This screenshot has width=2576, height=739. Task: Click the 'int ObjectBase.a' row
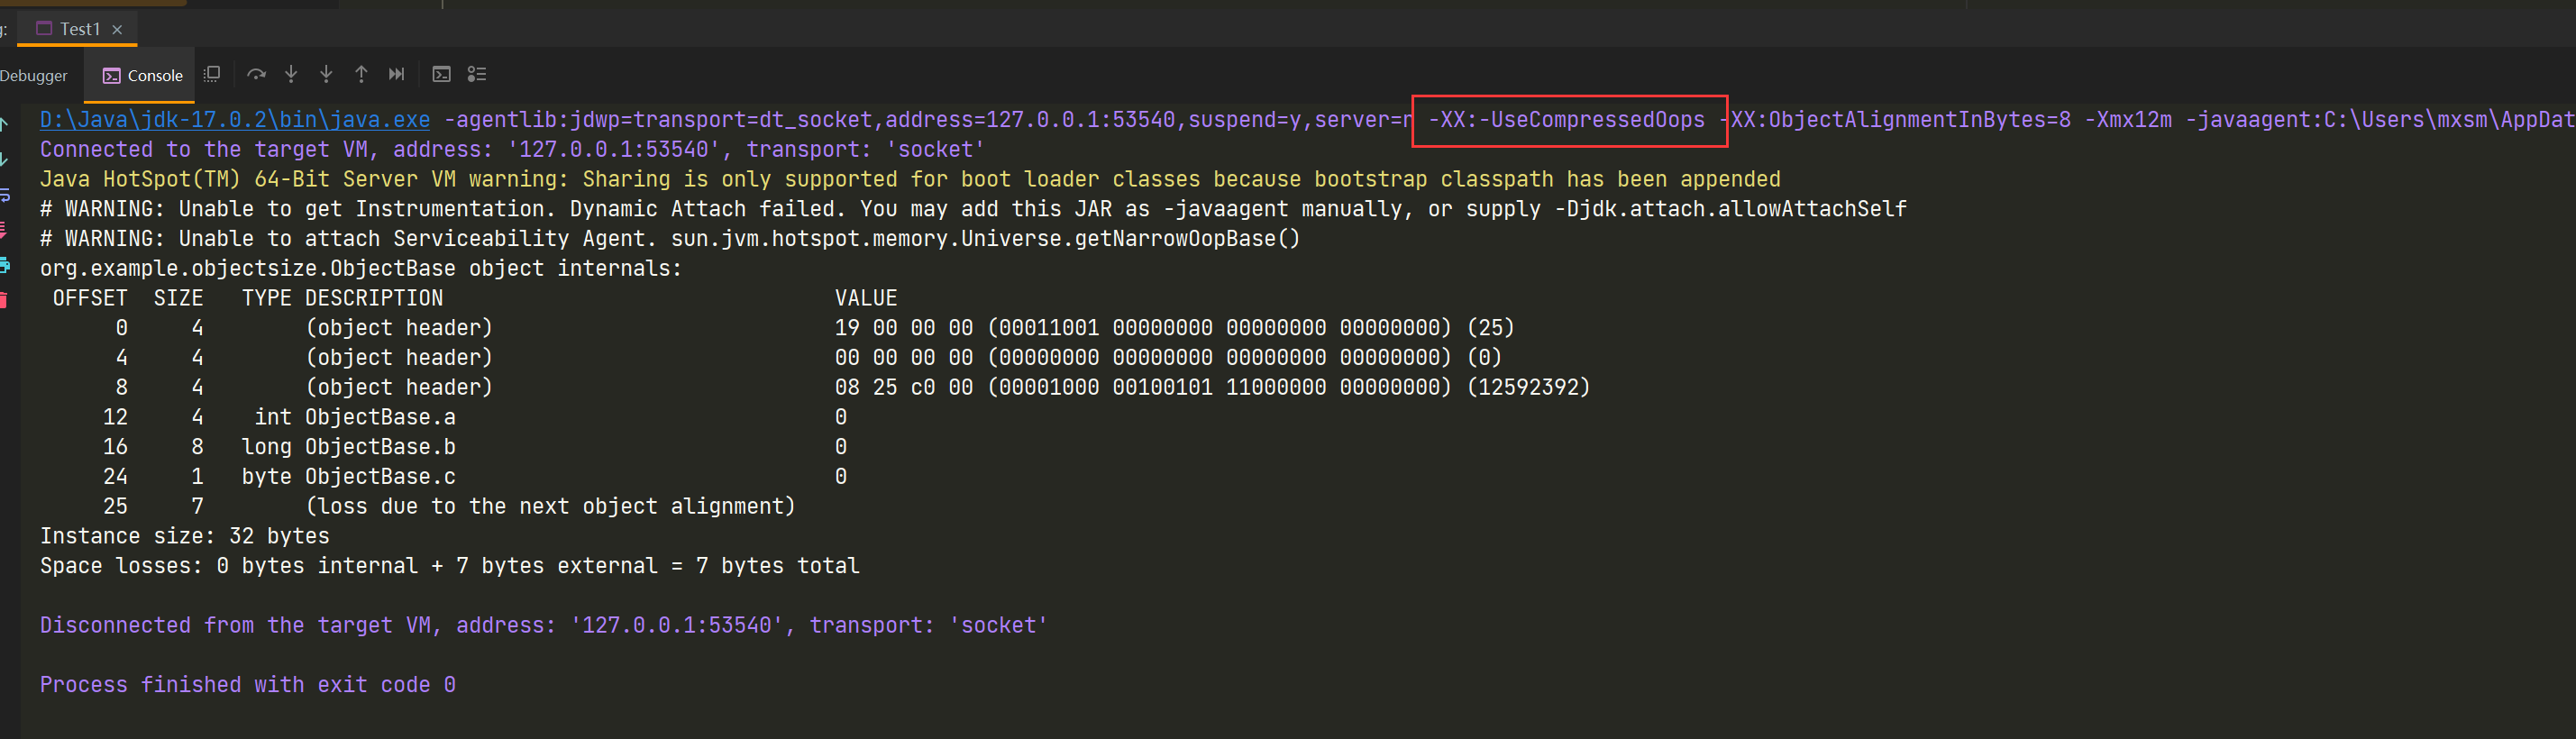coord(475,418)
